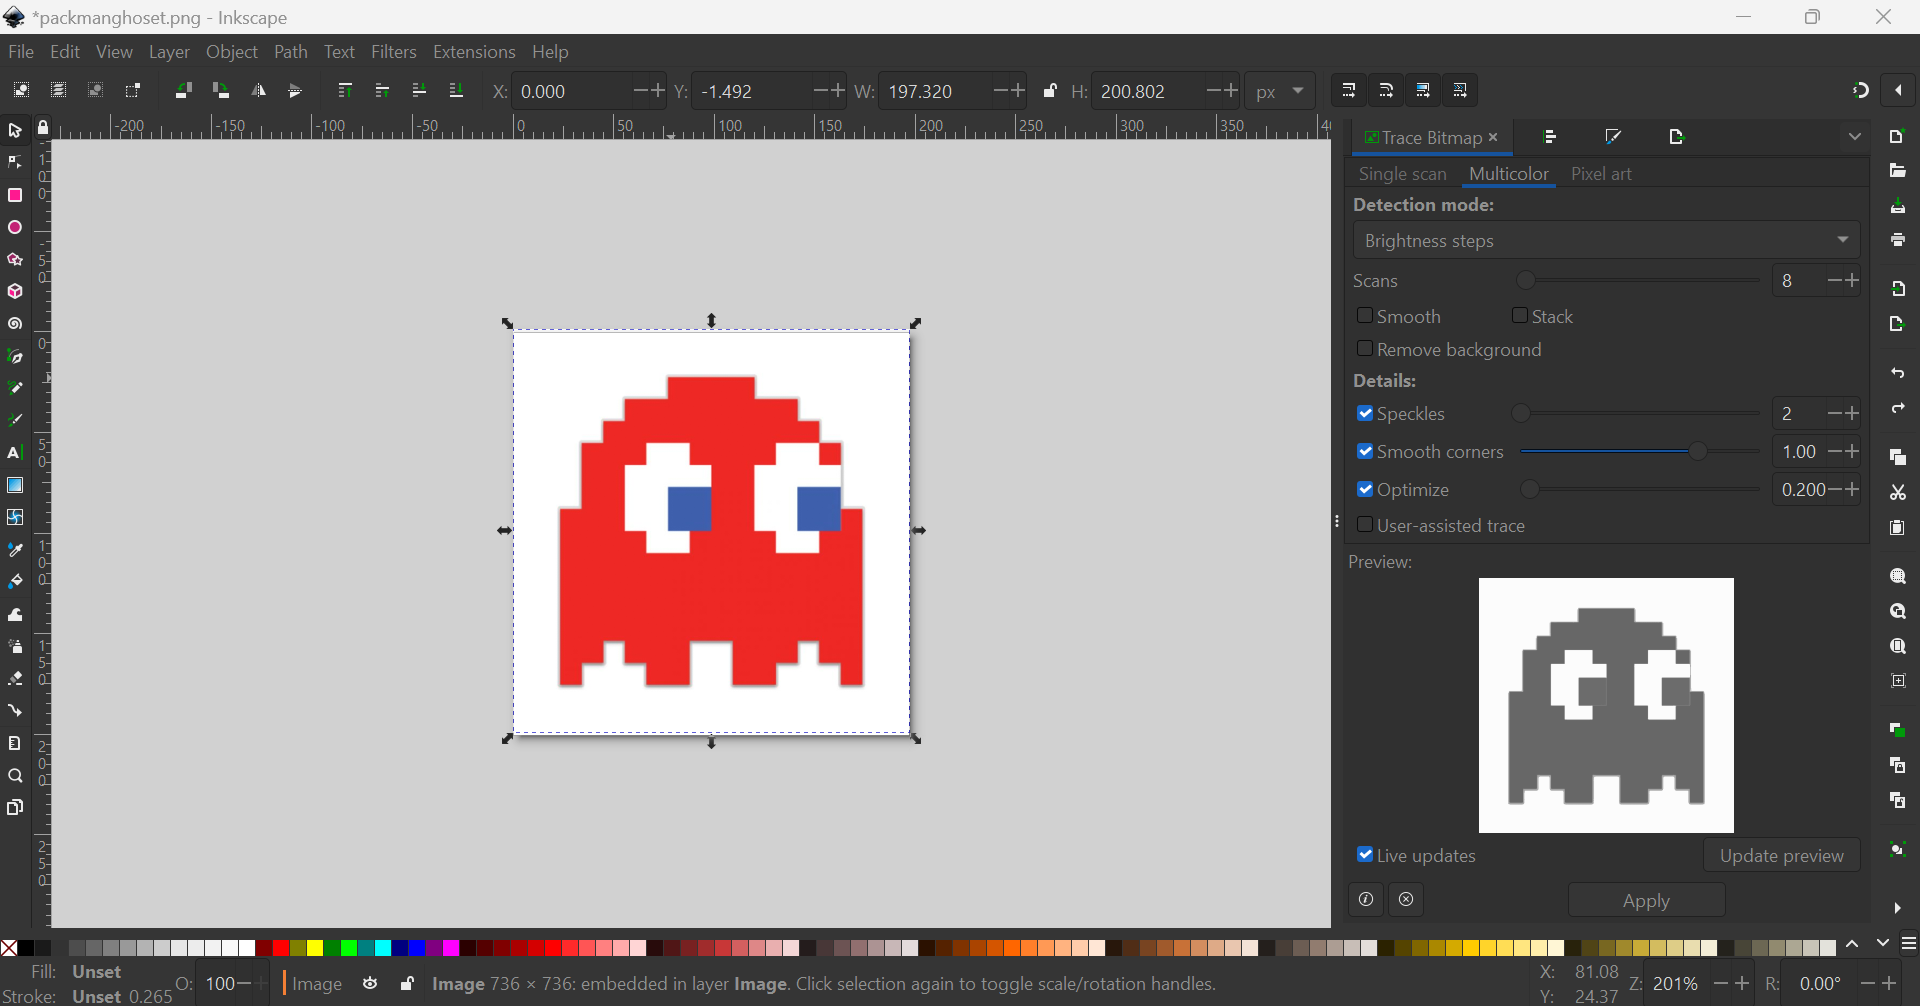The width and height of the screenshot is (1920, 1006).
Task: Switch to the Pixel art tab
Action: [1601, 174]
